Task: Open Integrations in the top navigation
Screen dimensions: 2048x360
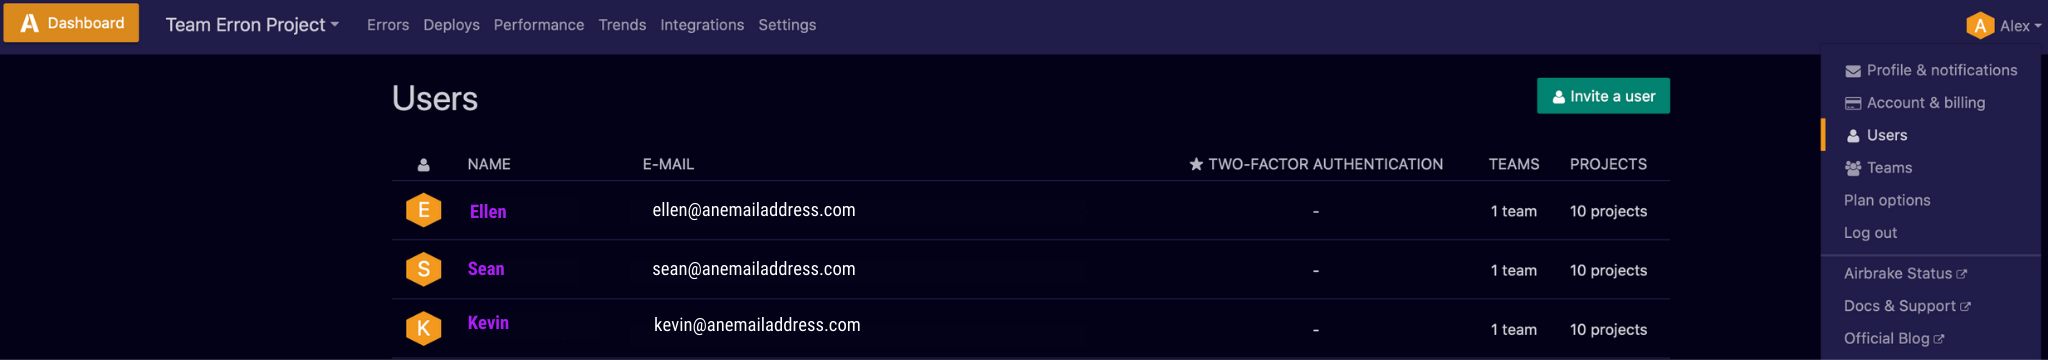Action: pyautogui.click(x=702, y=25)
